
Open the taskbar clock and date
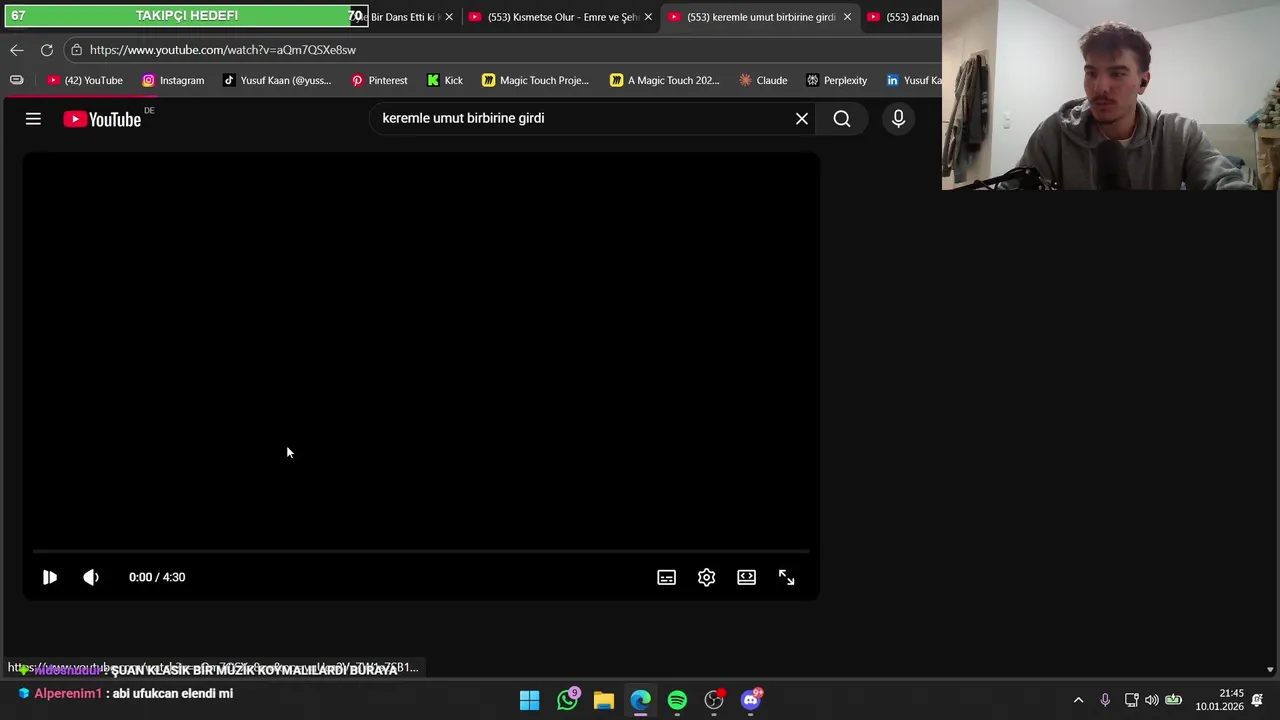pos(1219,700)
